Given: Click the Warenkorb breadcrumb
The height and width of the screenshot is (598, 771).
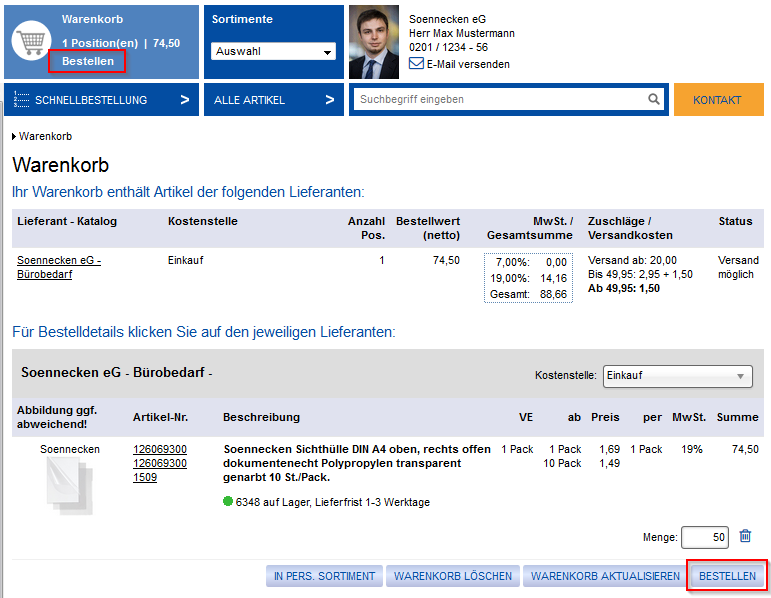Looking at the screenshot, I should [45, 136].
